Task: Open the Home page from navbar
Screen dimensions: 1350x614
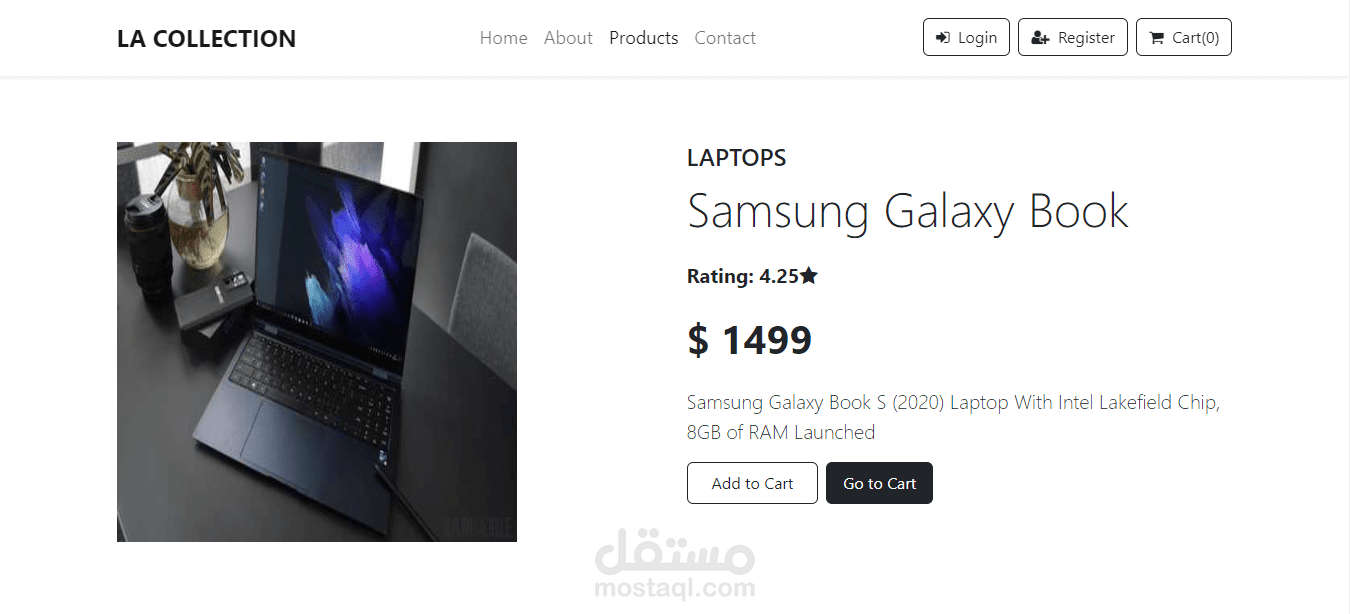Action: pyautogui.click(x=503, y=38)
